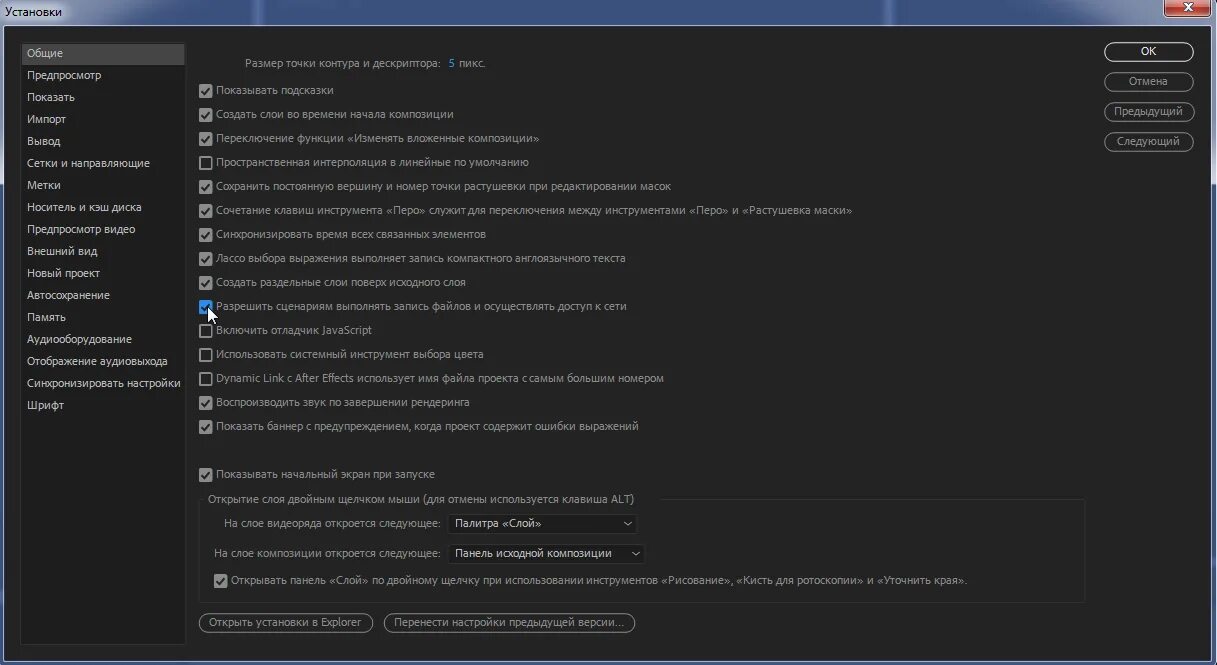Open the «Палитра «Слой»» dropdown

click(543, 523)
